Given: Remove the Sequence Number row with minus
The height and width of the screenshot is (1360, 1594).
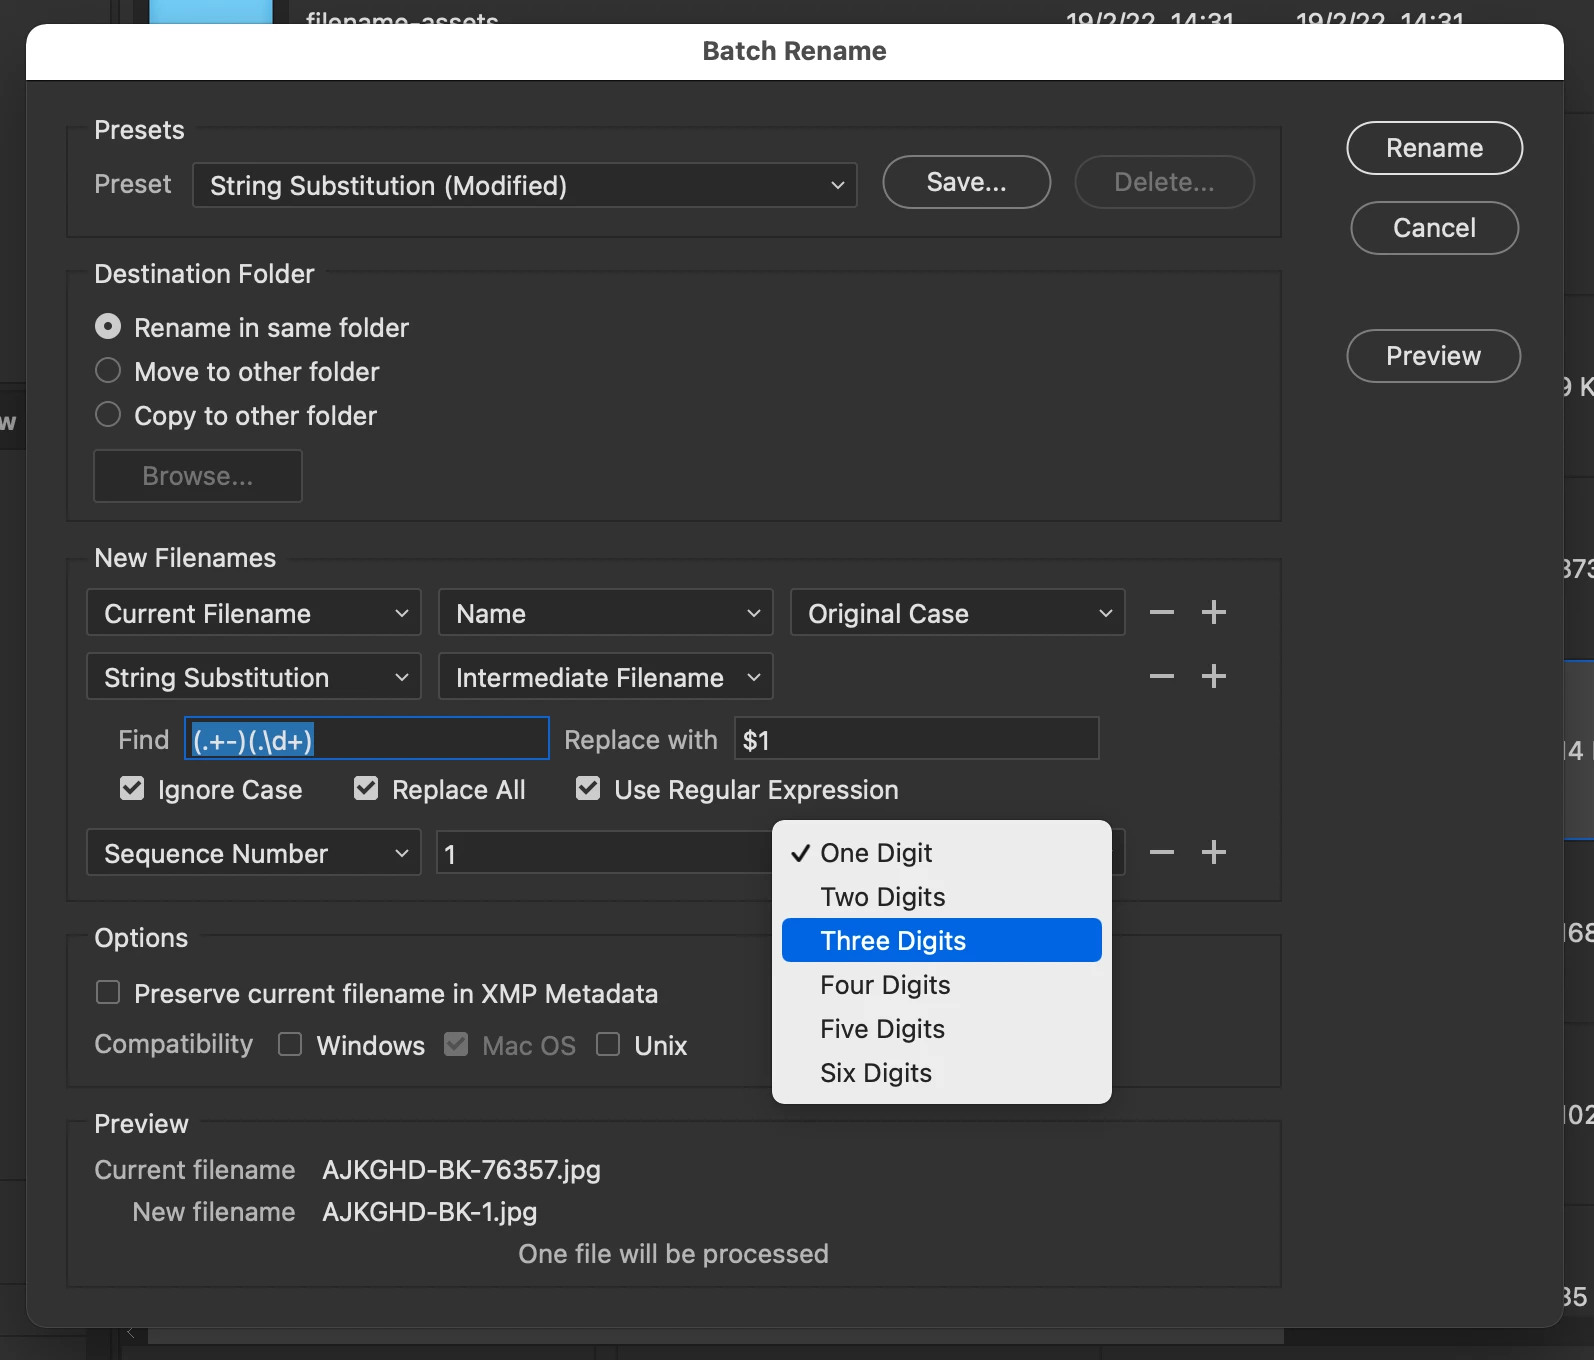Looking at the screenshot, I should click(1161, 852).
